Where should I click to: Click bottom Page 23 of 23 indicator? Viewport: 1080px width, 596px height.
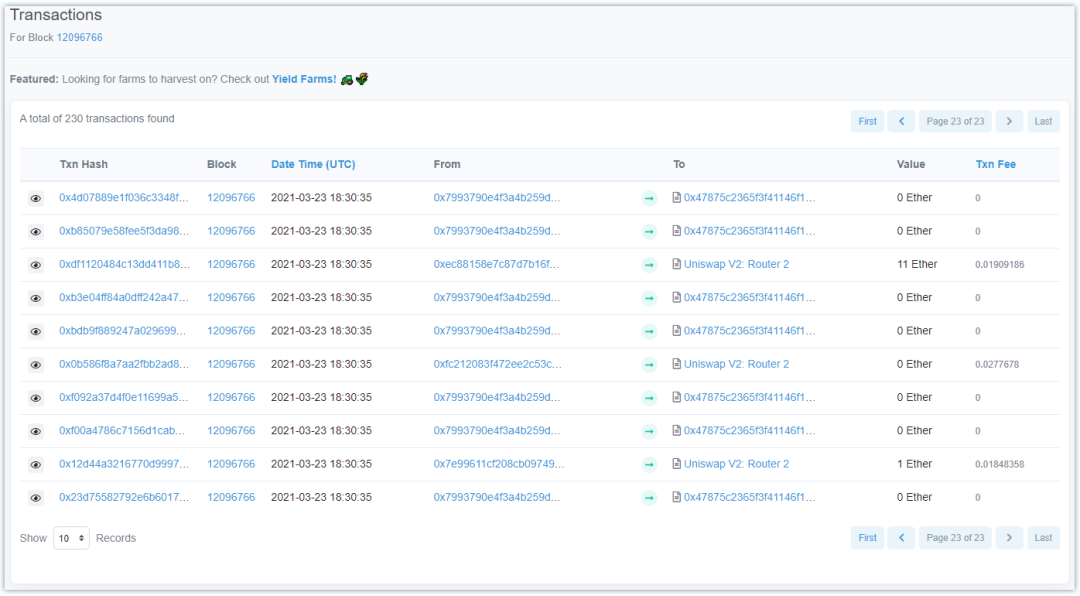point(955,537)
